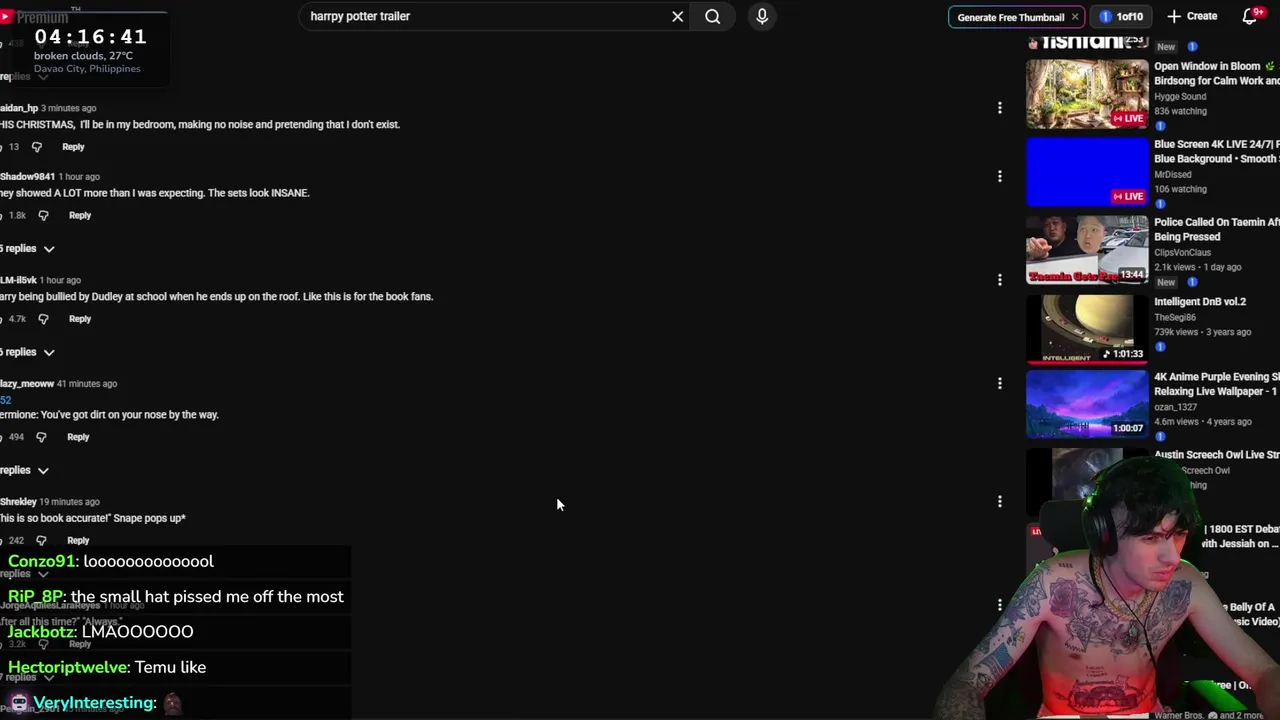Reply to Shadow9841's comment
Viewport: 1280px width, 720px height.
point(79,215)
